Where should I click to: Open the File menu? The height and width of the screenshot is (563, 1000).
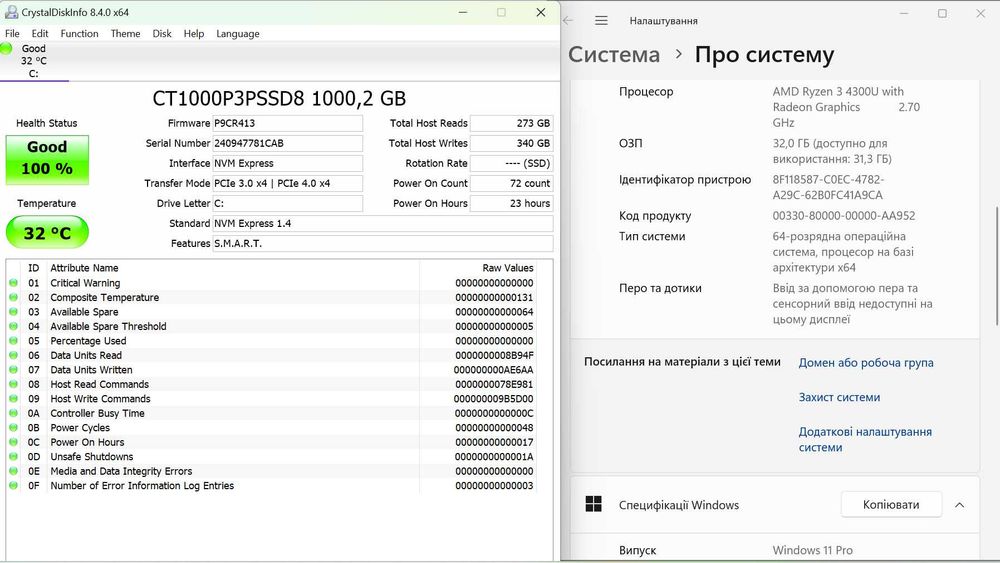pyautogui.click(x=12, y=33)
